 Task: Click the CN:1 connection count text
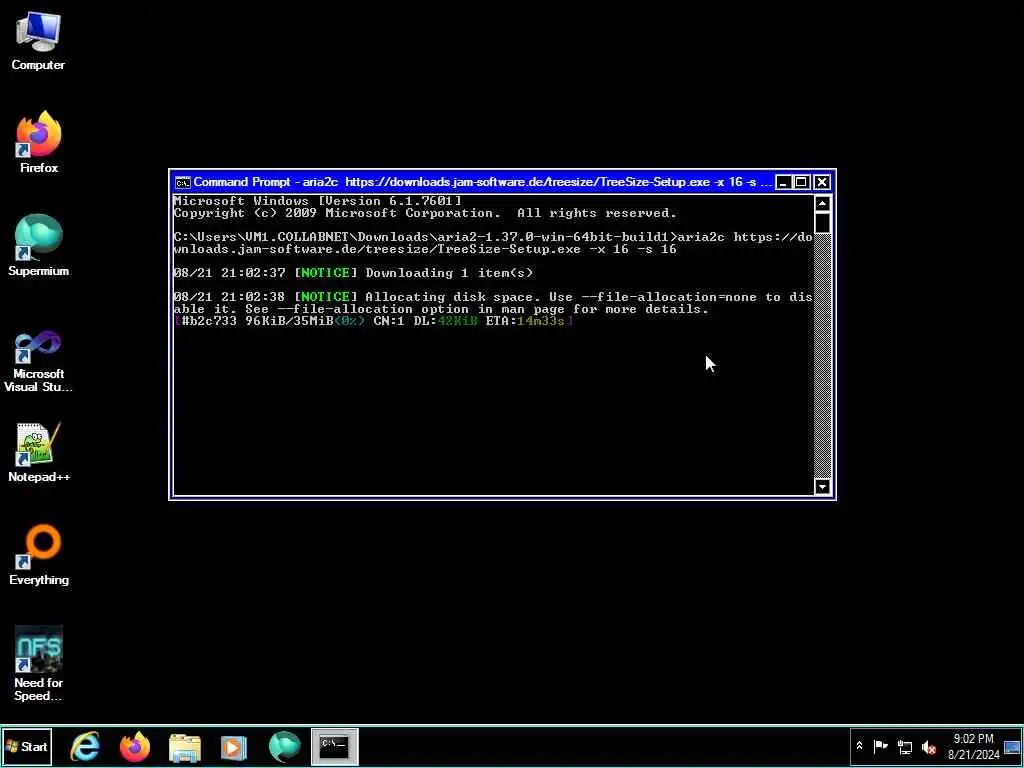click(x=389, y=321)
